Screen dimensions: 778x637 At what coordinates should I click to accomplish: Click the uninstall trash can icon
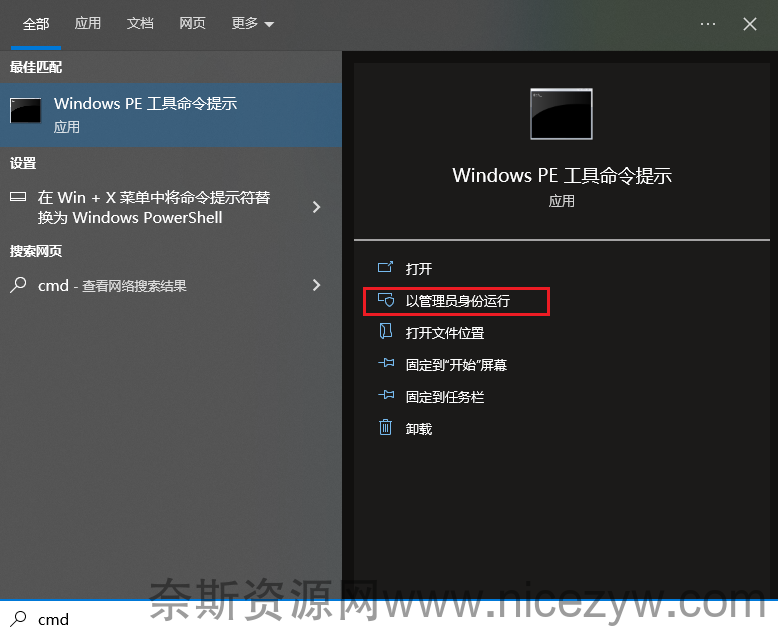[x=386, y=427]
